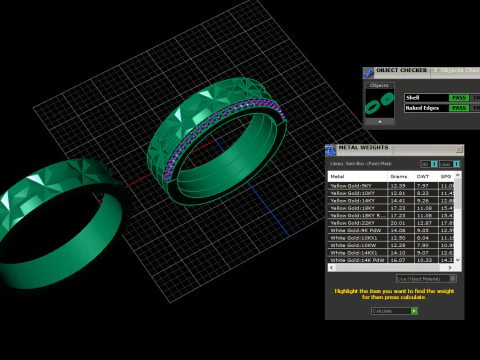Click the blue checkmark Object Checker icon
The height and width of the screenshot is (360, 480).
tap(369, 72)
